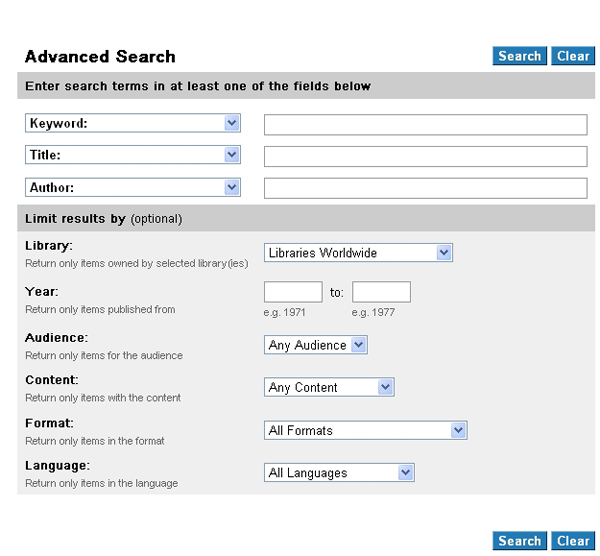Viewport: 600px width, 556px height.
Task: Focus the Author text input field
Action: pyautogui.click(x=425, y=188)
